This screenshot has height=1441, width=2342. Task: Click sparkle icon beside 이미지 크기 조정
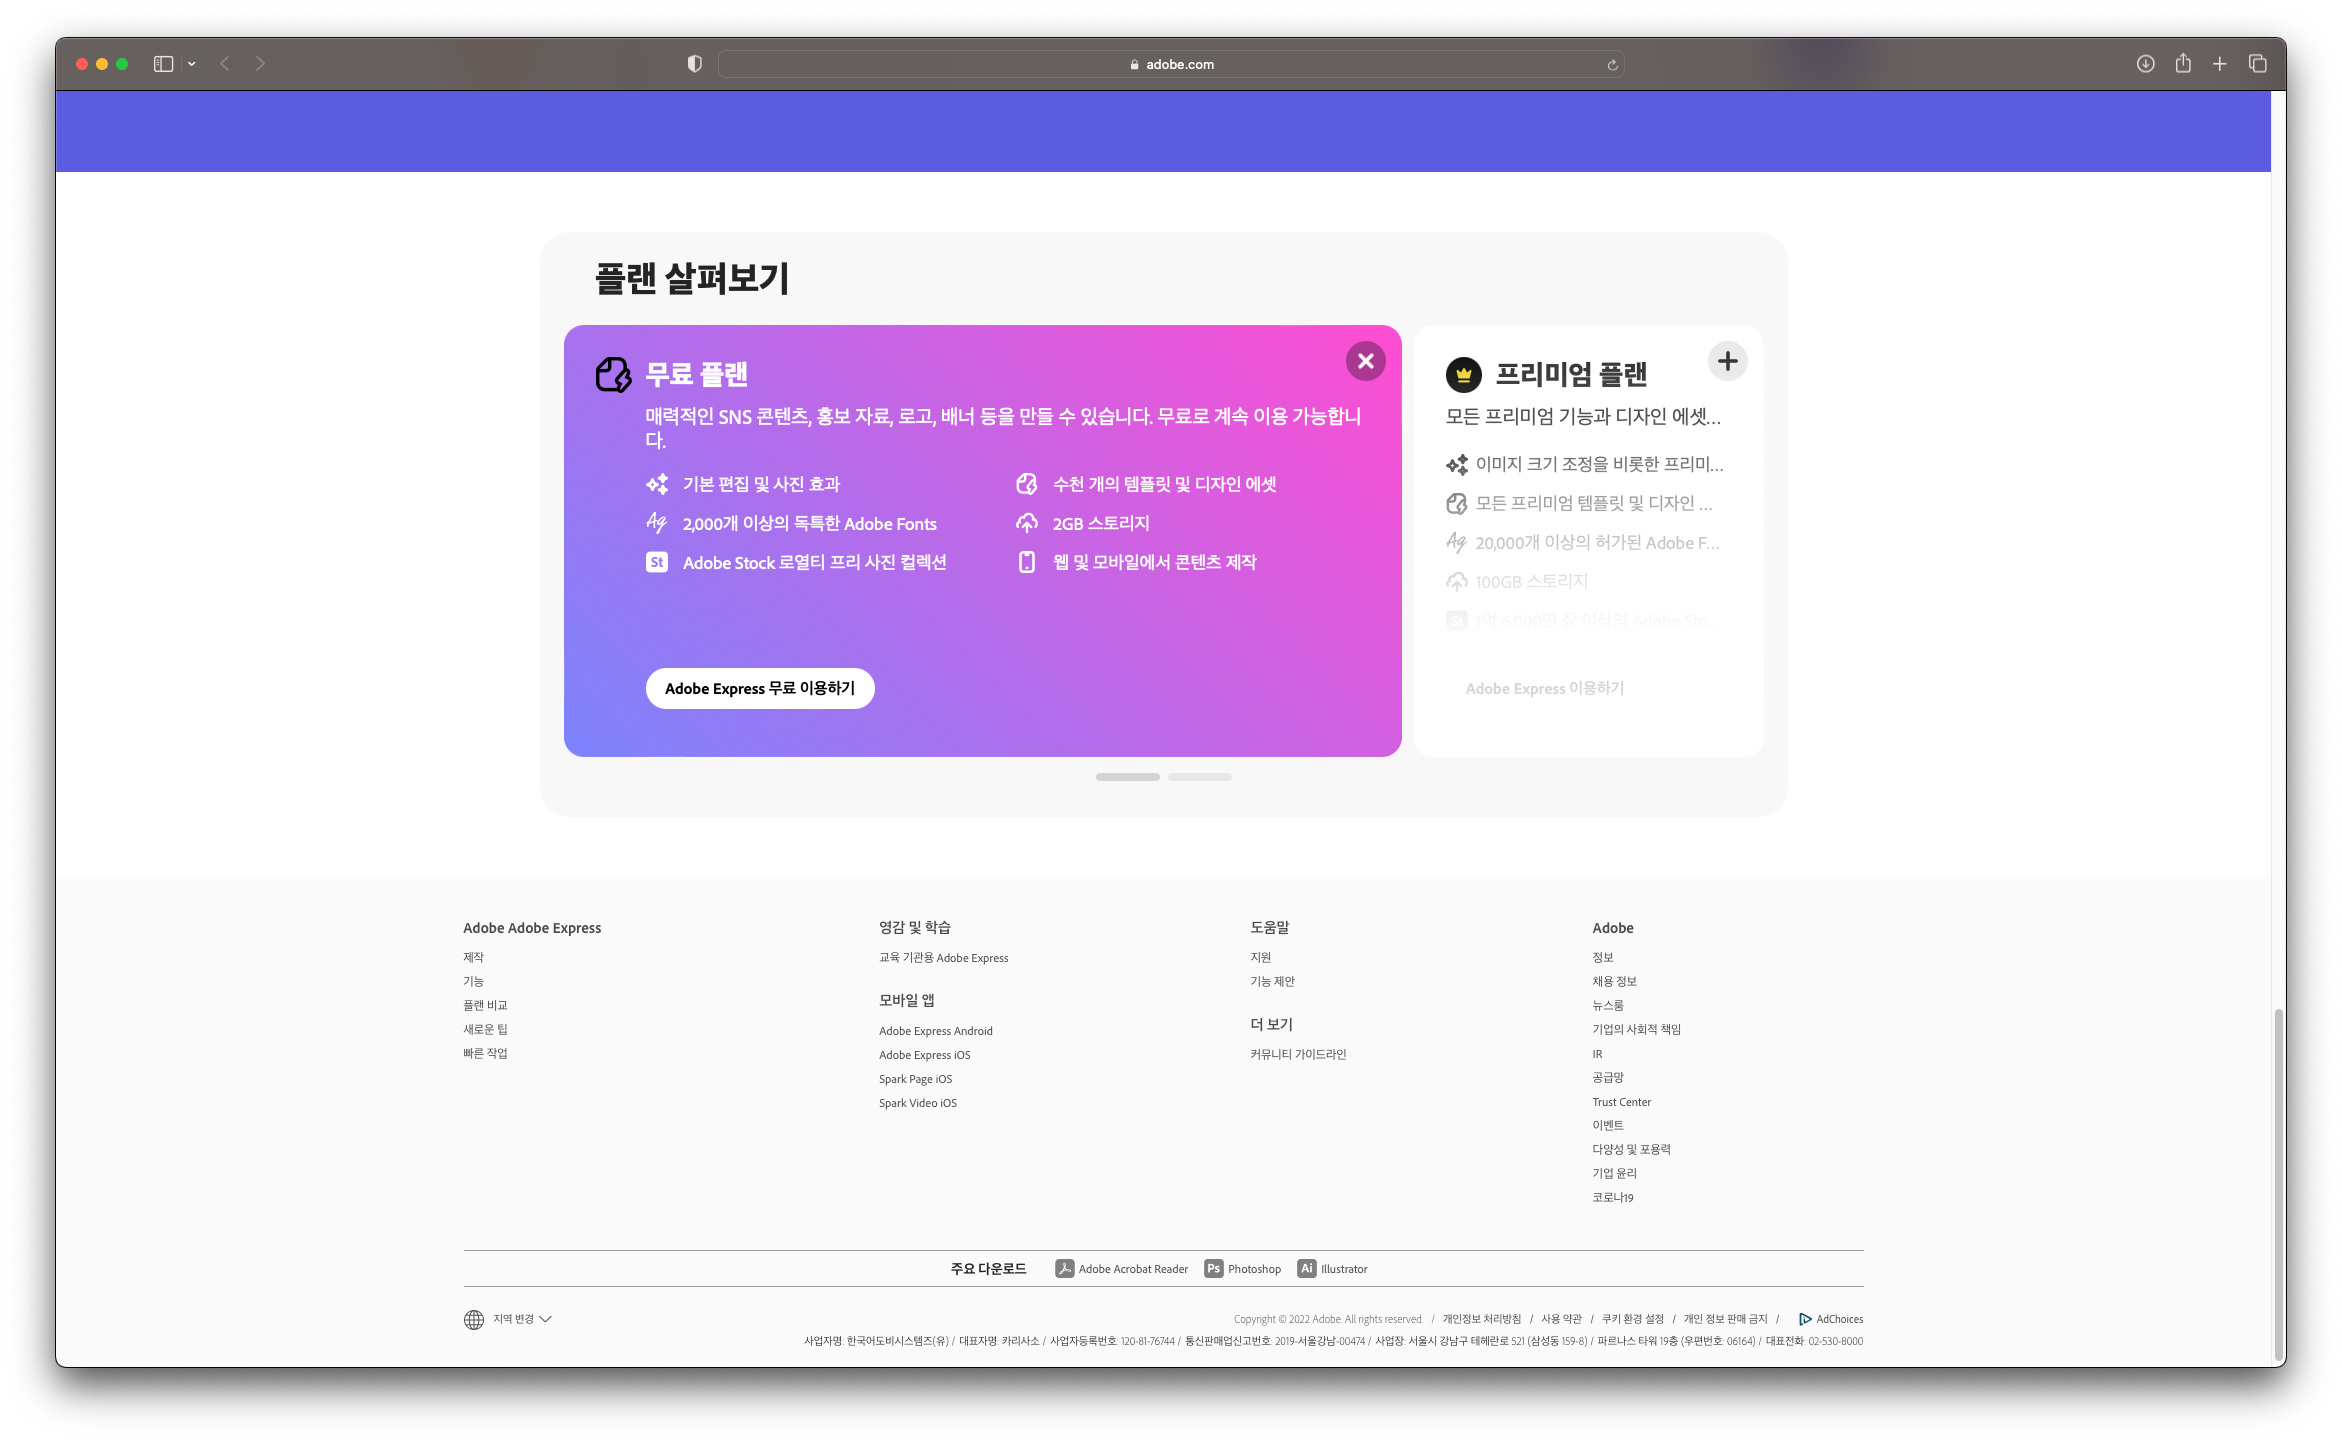tap(1457, 464)
